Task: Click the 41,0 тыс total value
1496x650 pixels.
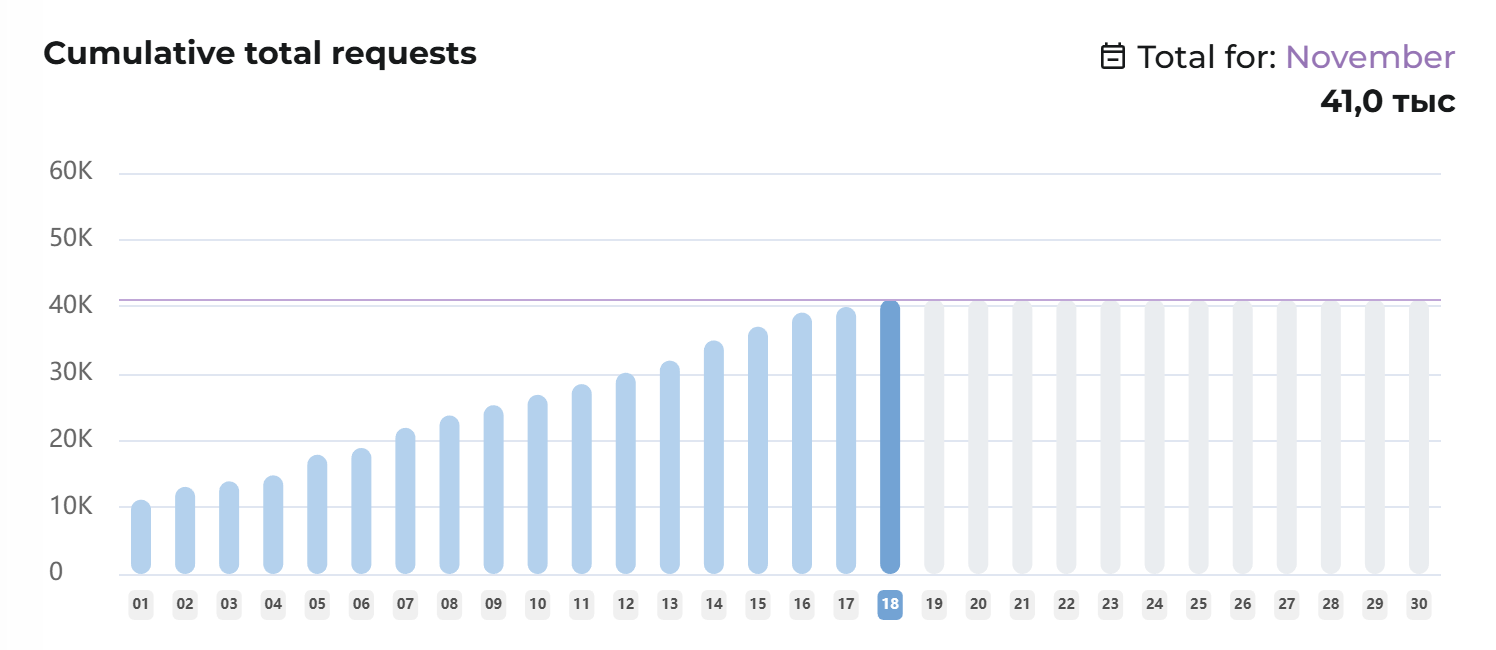Action: pos(1387,101)
